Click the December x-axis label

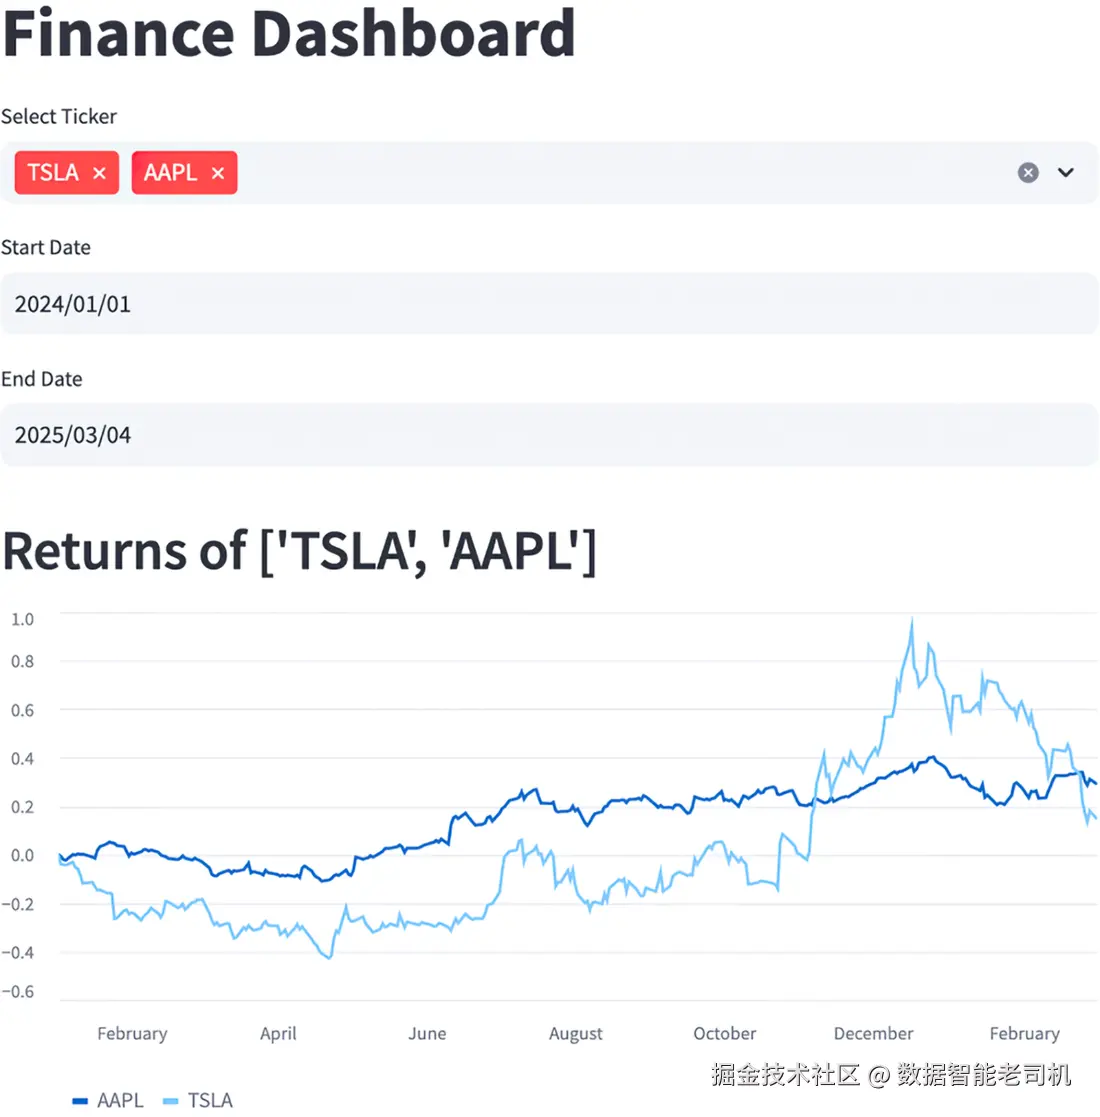[873, 1034]
